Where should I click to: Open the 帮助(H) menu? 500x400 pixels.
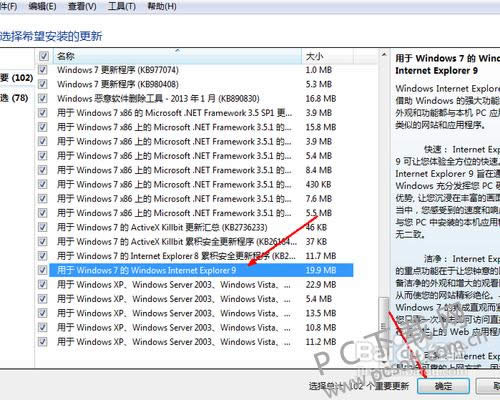coord(162,6)
